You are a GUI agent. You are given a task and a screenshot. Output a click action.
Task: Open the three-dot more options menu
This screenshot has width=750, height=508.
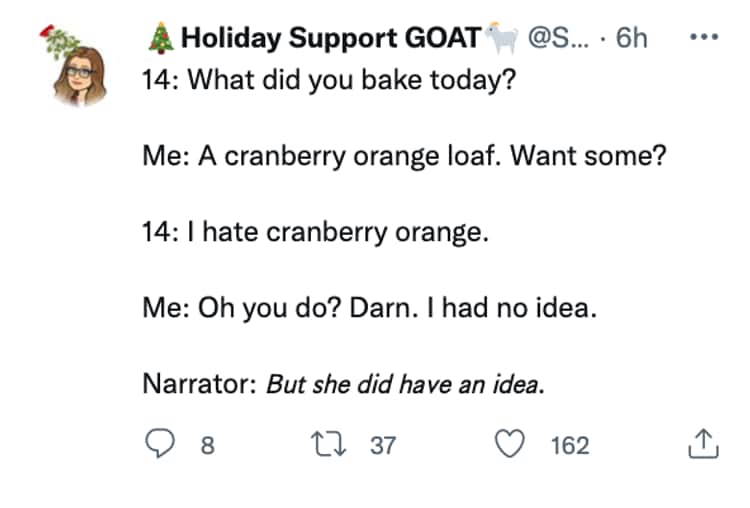pos(704,38)
